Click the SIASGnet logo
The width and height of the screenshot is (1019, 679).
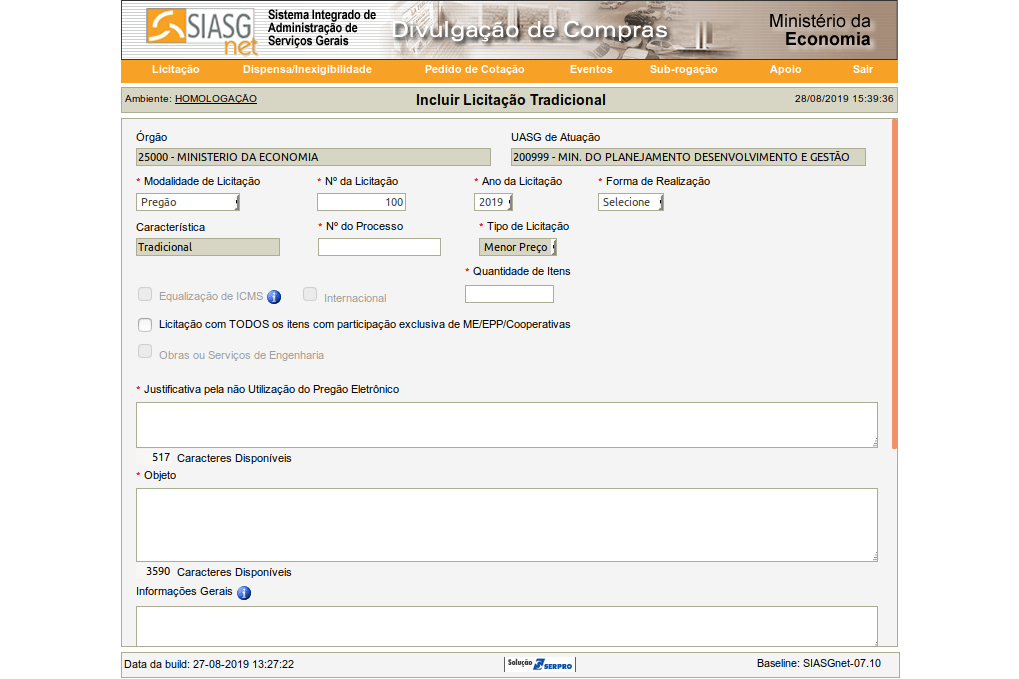pos(202,31)
